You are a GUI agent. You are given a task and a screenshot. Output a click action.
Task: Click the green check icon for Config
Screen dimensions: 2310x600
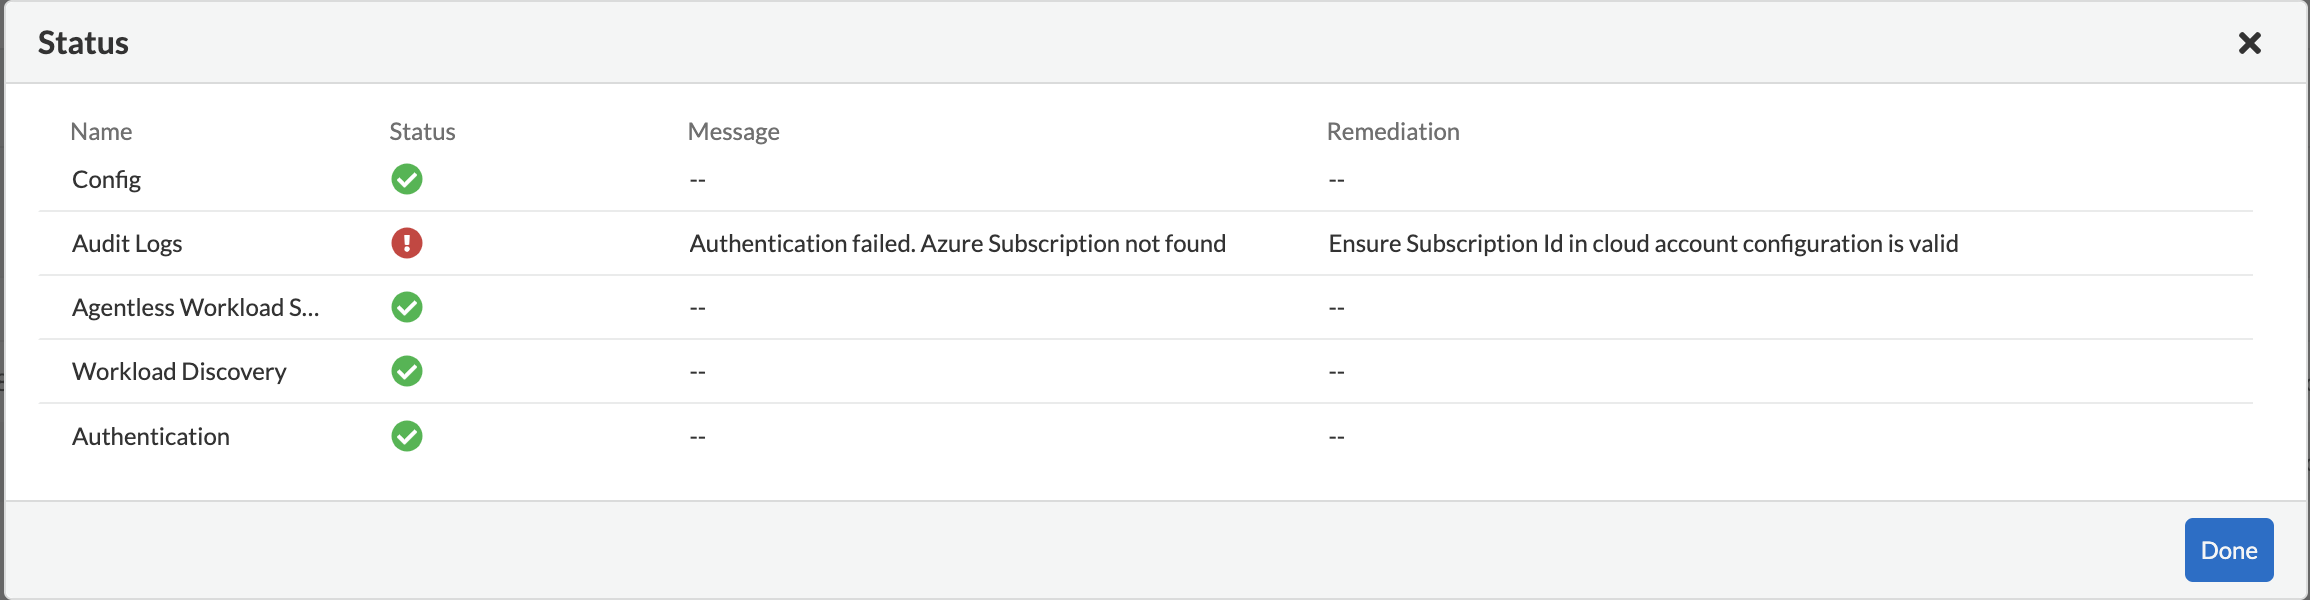[x=407, y=179]
